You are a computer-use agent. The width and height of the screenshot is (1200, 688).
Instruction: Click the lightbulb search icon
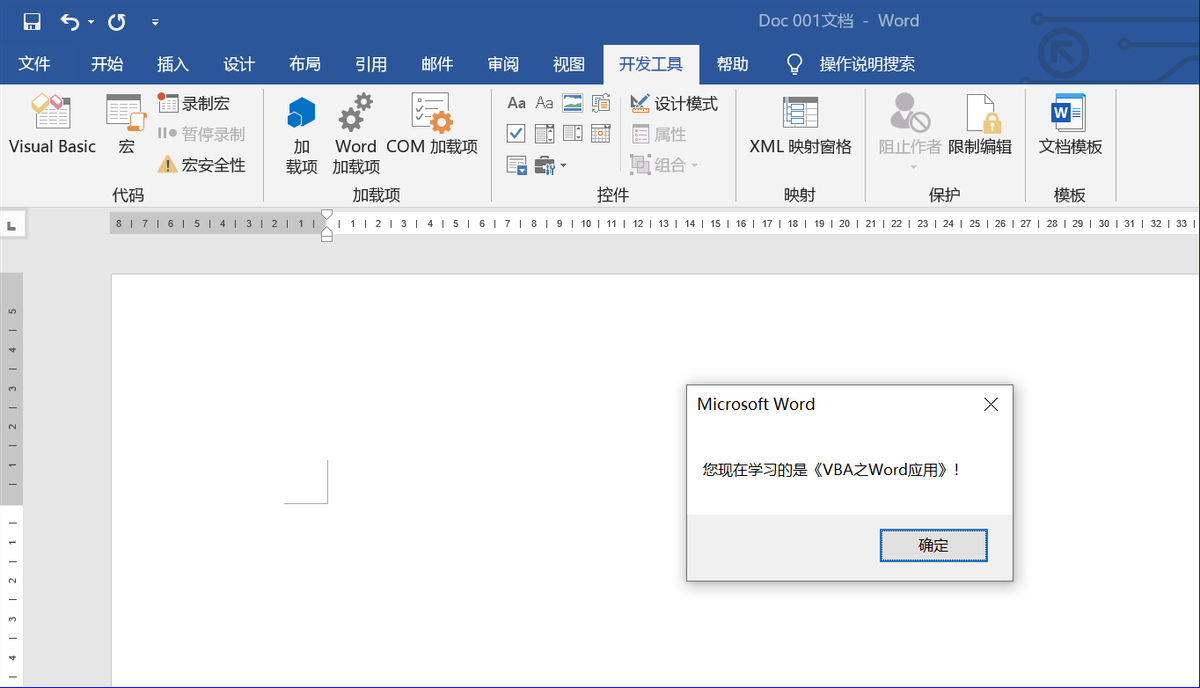click(x=795, y=64)
